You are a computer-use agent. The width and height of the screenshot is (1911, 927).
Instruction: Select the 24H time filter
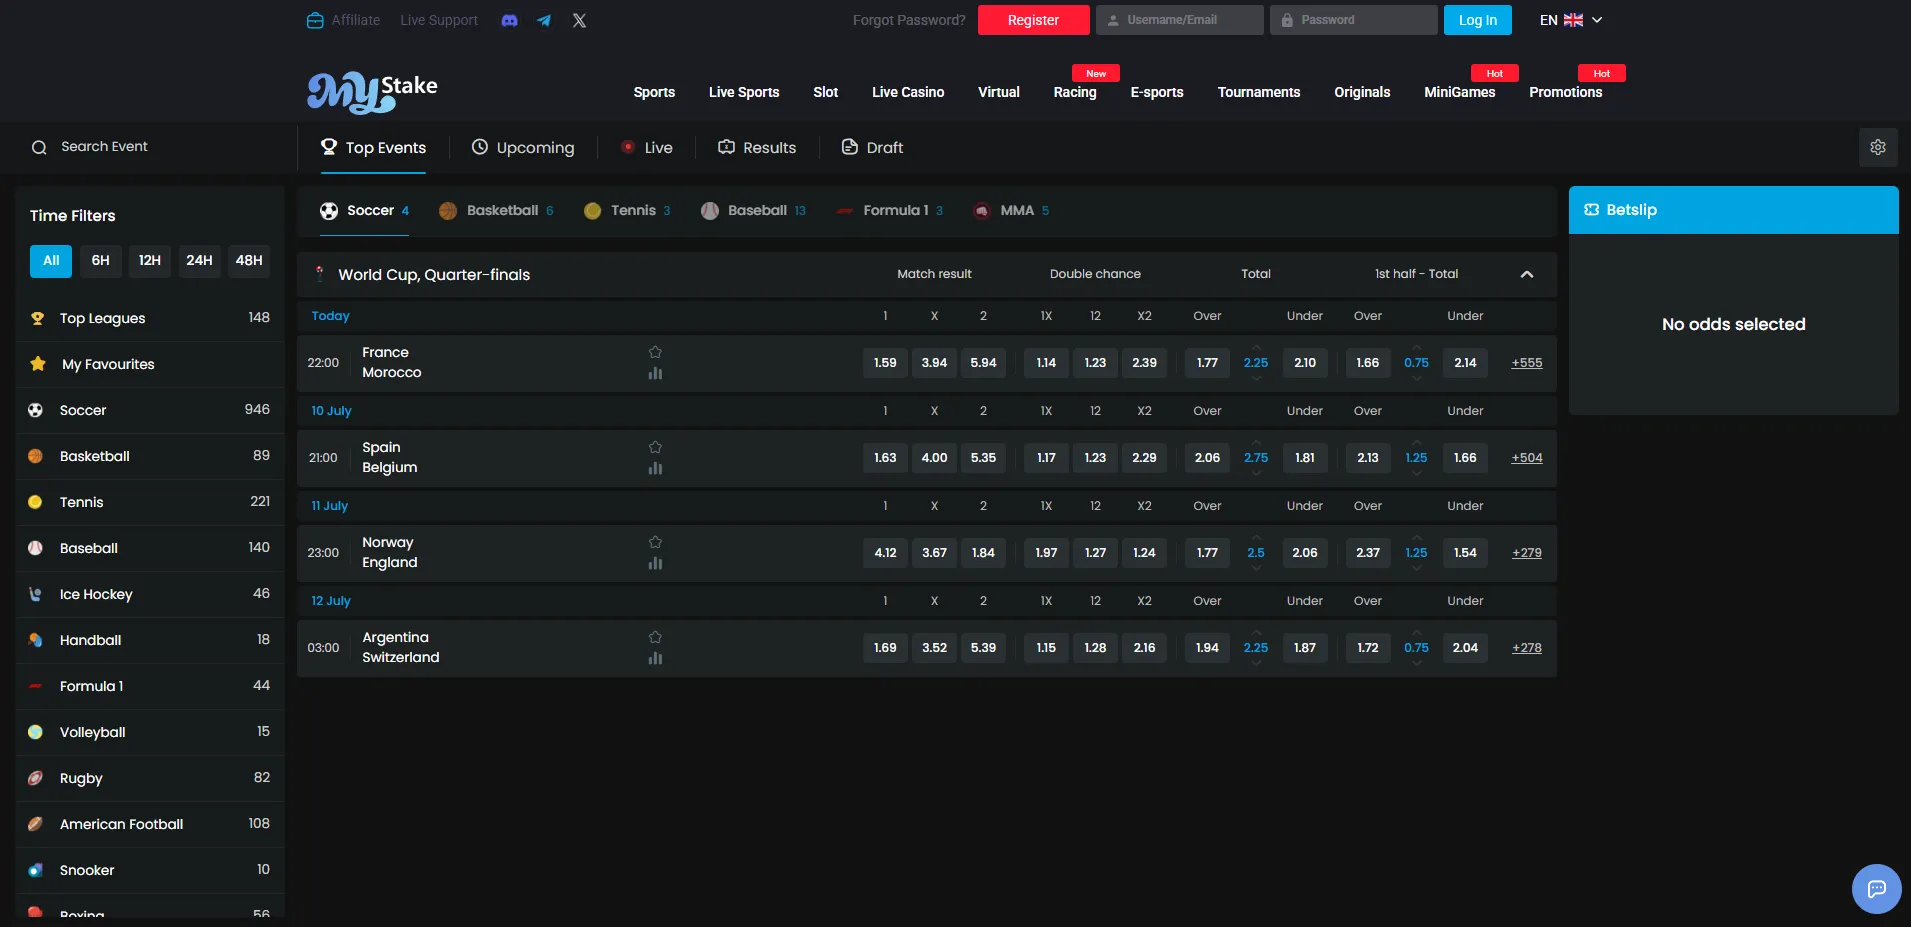[x=199, y=261]
